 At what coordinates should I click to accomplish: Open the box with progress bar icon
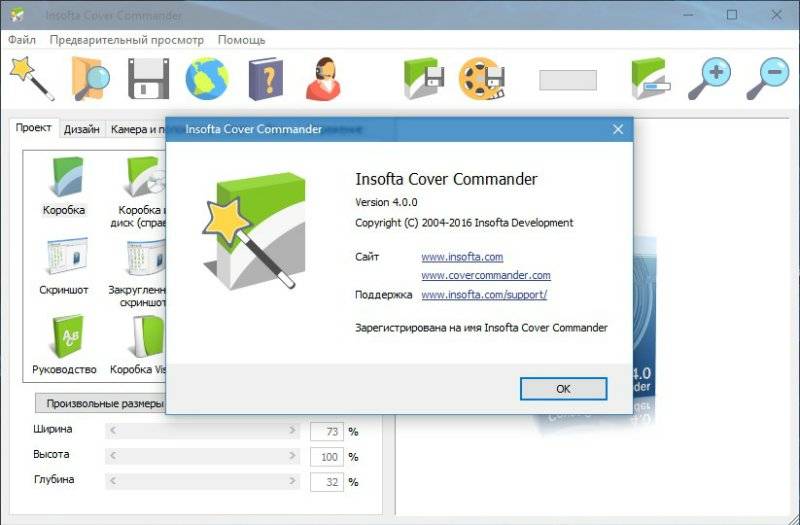click(650, 79)
